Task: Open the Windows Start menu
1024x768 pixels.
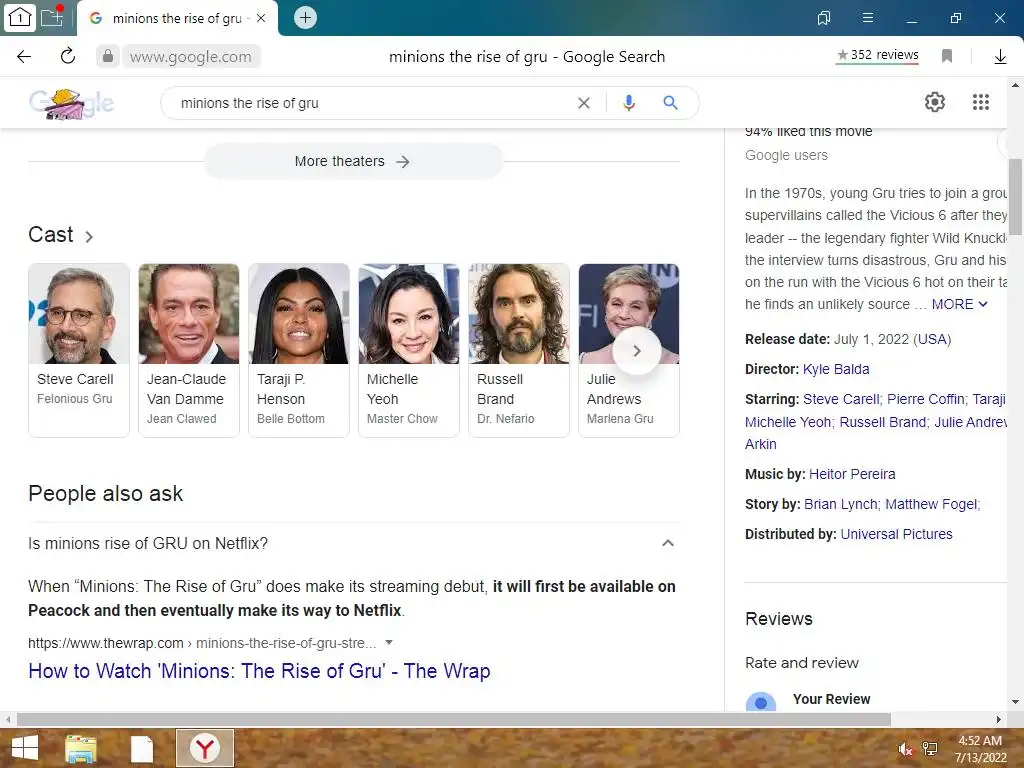Action: point(24,748)
